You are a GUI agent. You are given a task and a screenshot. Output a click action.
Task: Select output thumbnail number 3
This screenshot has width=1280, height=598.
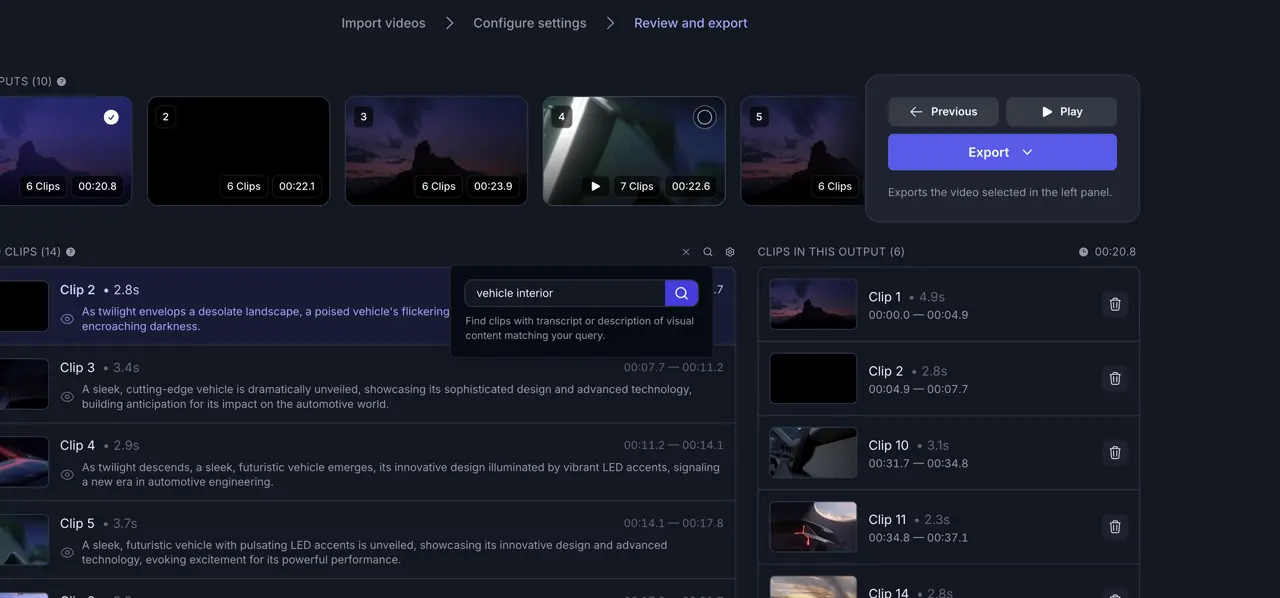(x=436, y=151)
